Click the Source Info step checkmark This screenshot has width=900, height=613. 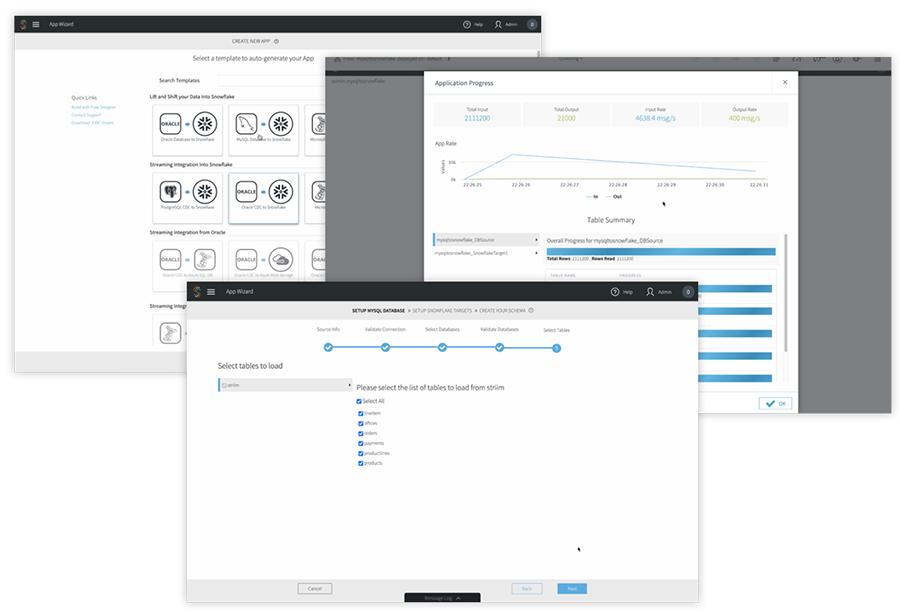(x=328, y=347)
